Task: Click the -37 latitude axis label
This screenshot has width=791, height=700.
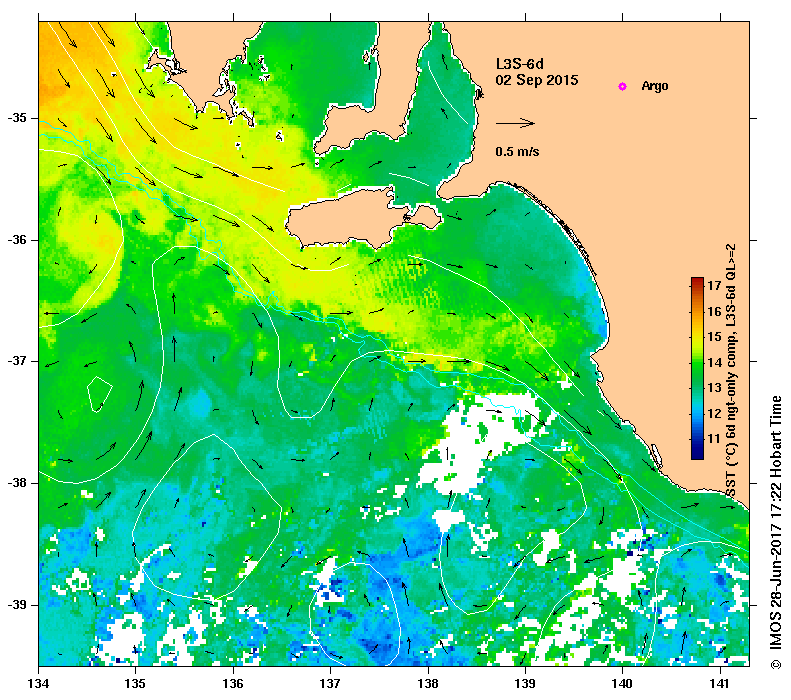Action: (17, 361)
